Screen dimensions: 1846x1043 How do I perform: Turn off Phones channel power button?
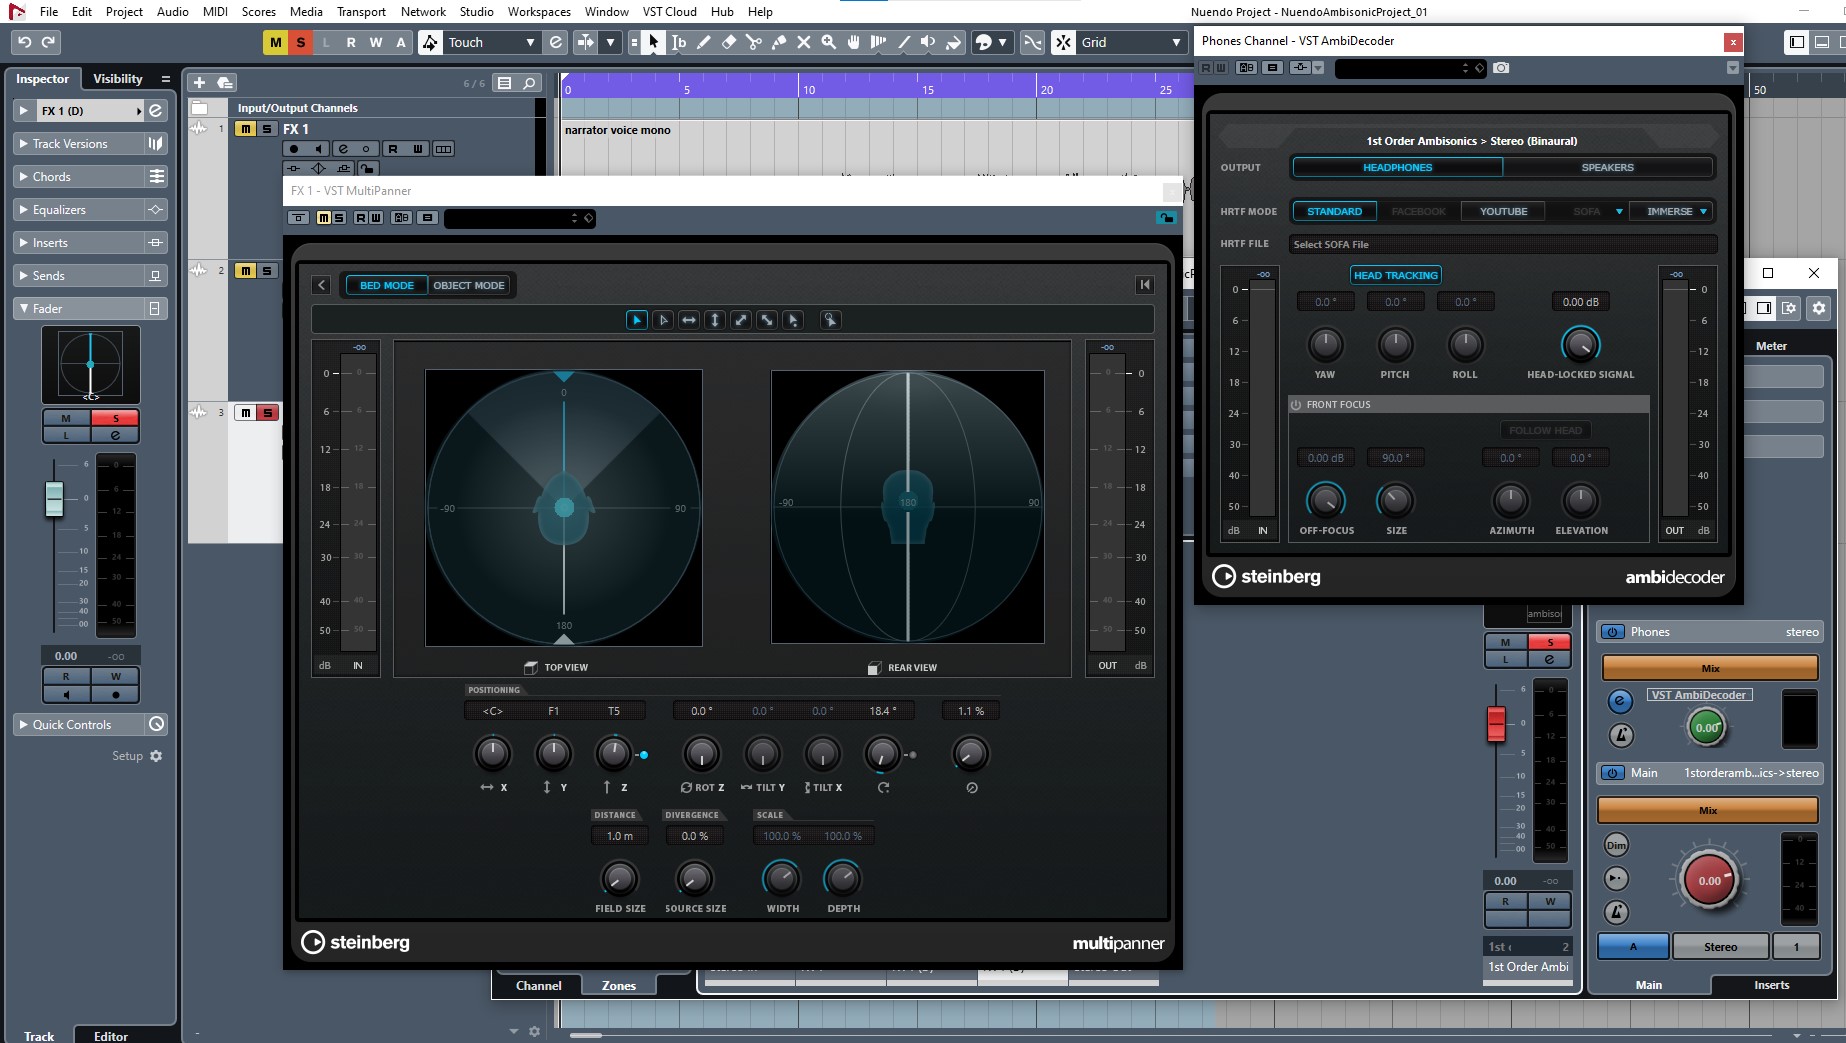click(x=1612, y=632)
